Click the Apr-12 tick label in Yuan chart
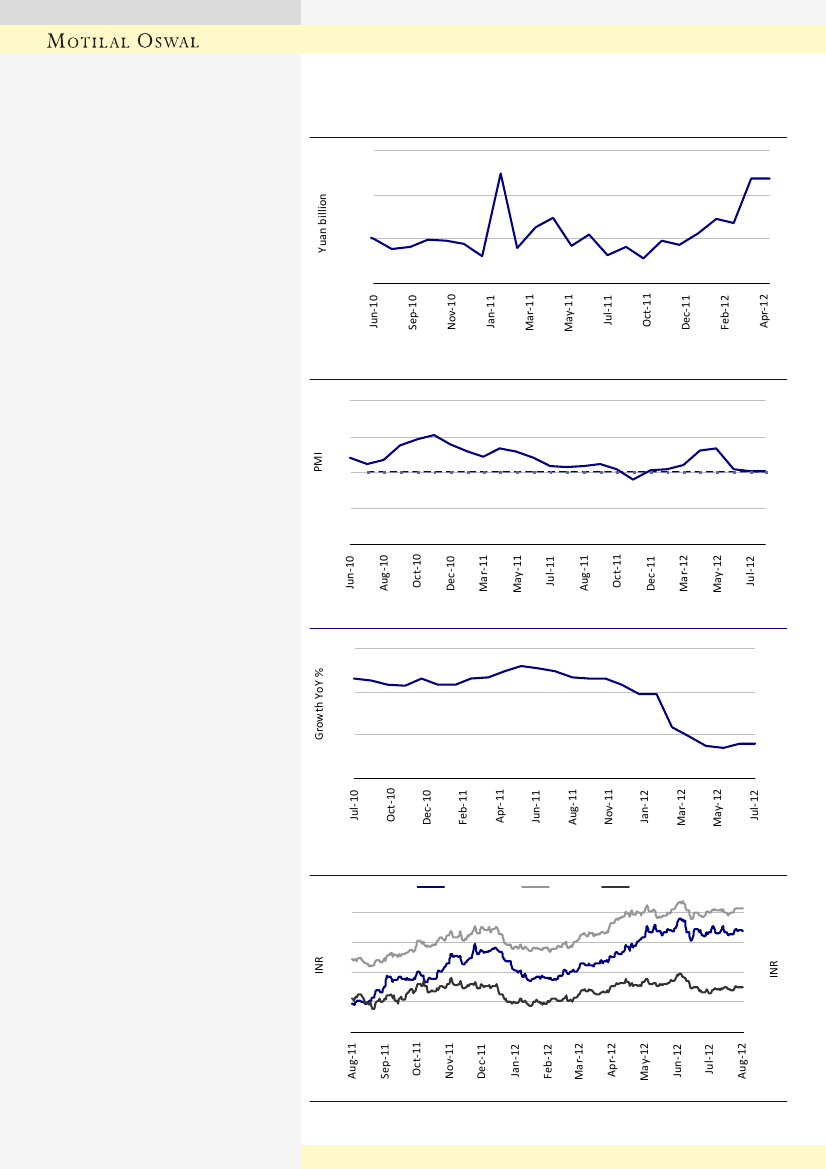The image size is (826, 1169). pos(765,311)
